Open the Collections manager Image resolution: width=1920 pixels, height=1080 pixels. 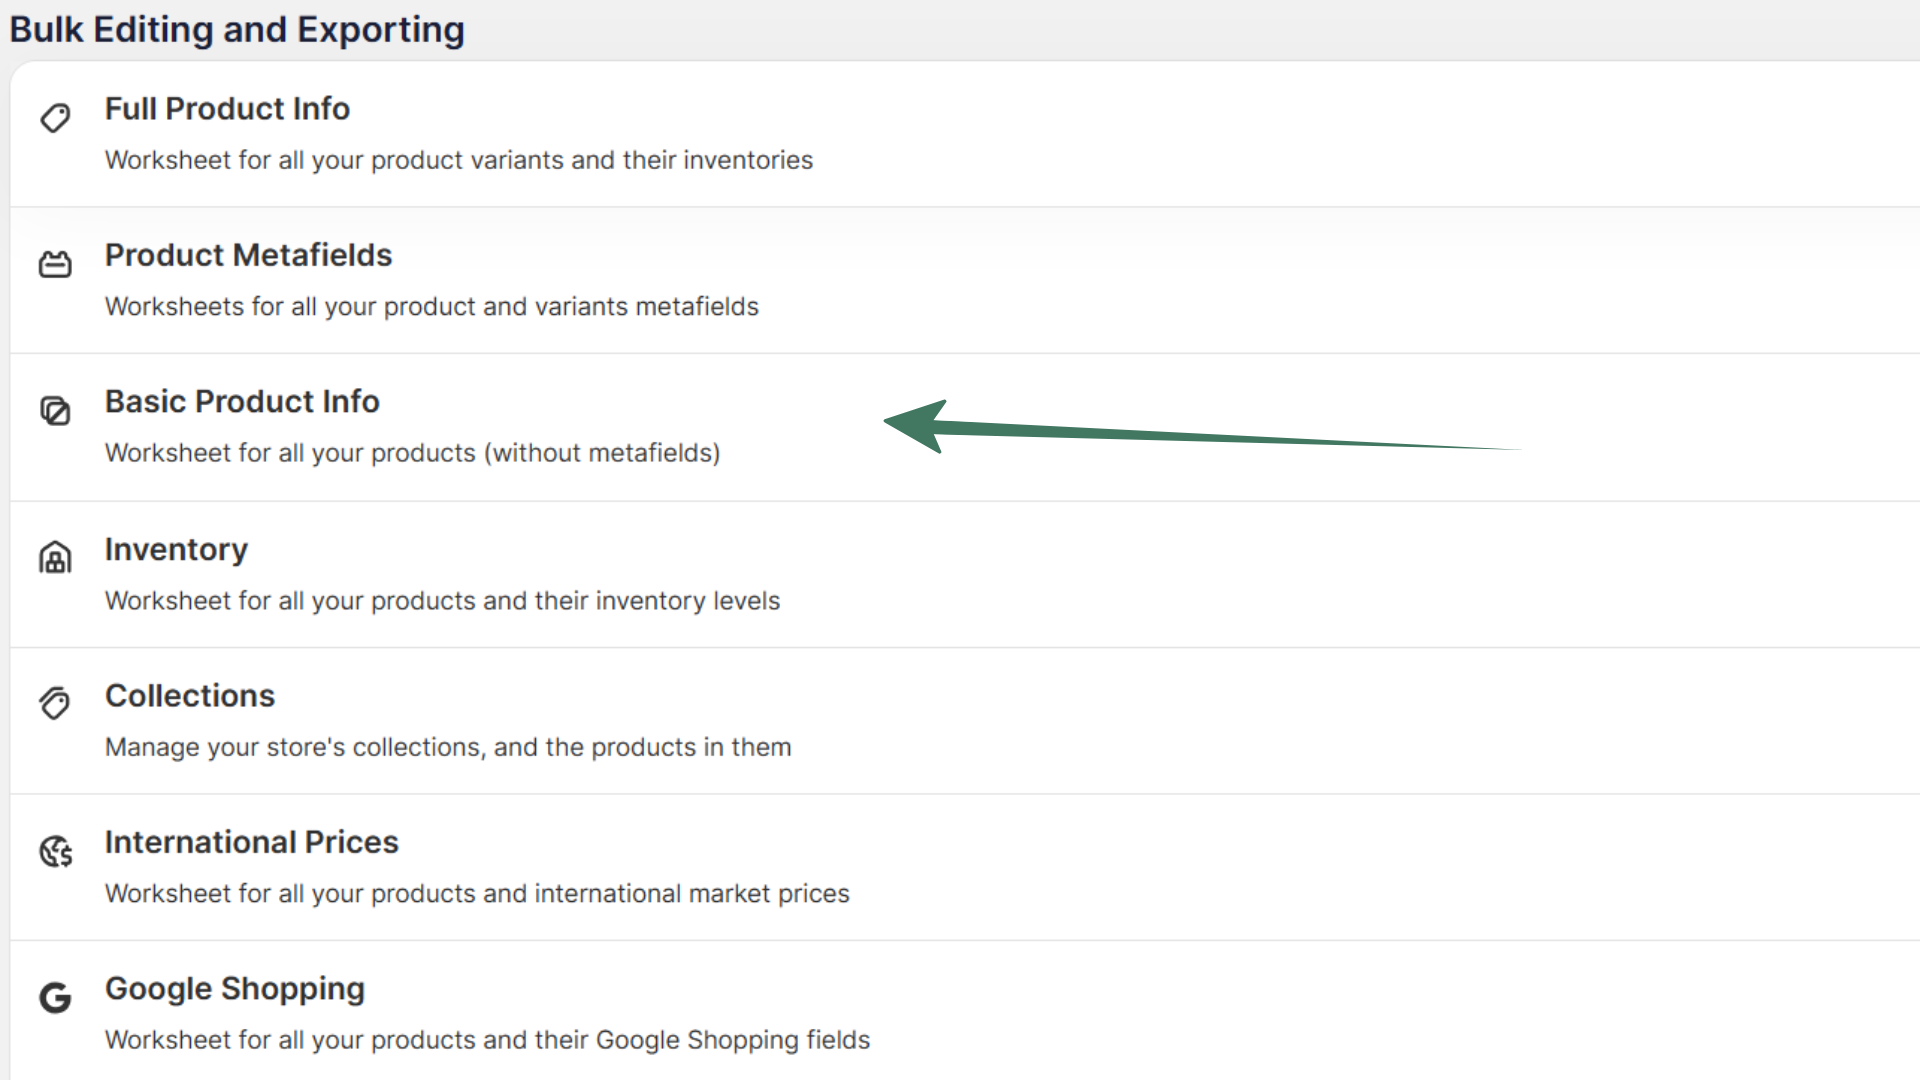(x=190, y=695)
